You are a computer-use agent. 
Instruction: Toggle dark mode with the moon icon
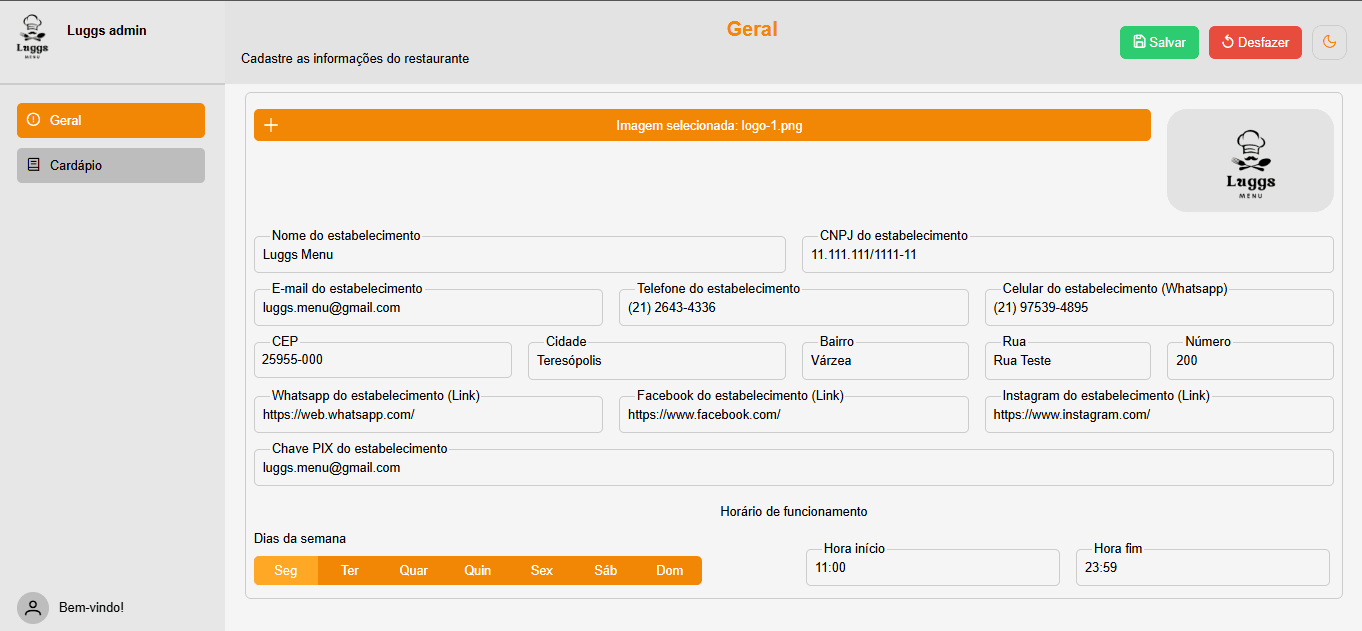(x=1329, y=42)
